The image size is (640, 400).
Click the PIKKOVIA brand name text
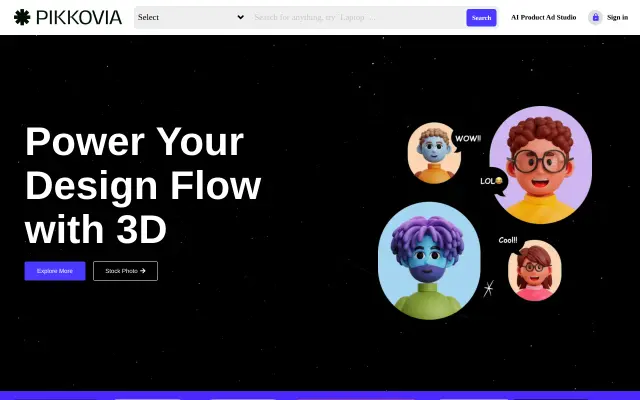coord(79,17)
